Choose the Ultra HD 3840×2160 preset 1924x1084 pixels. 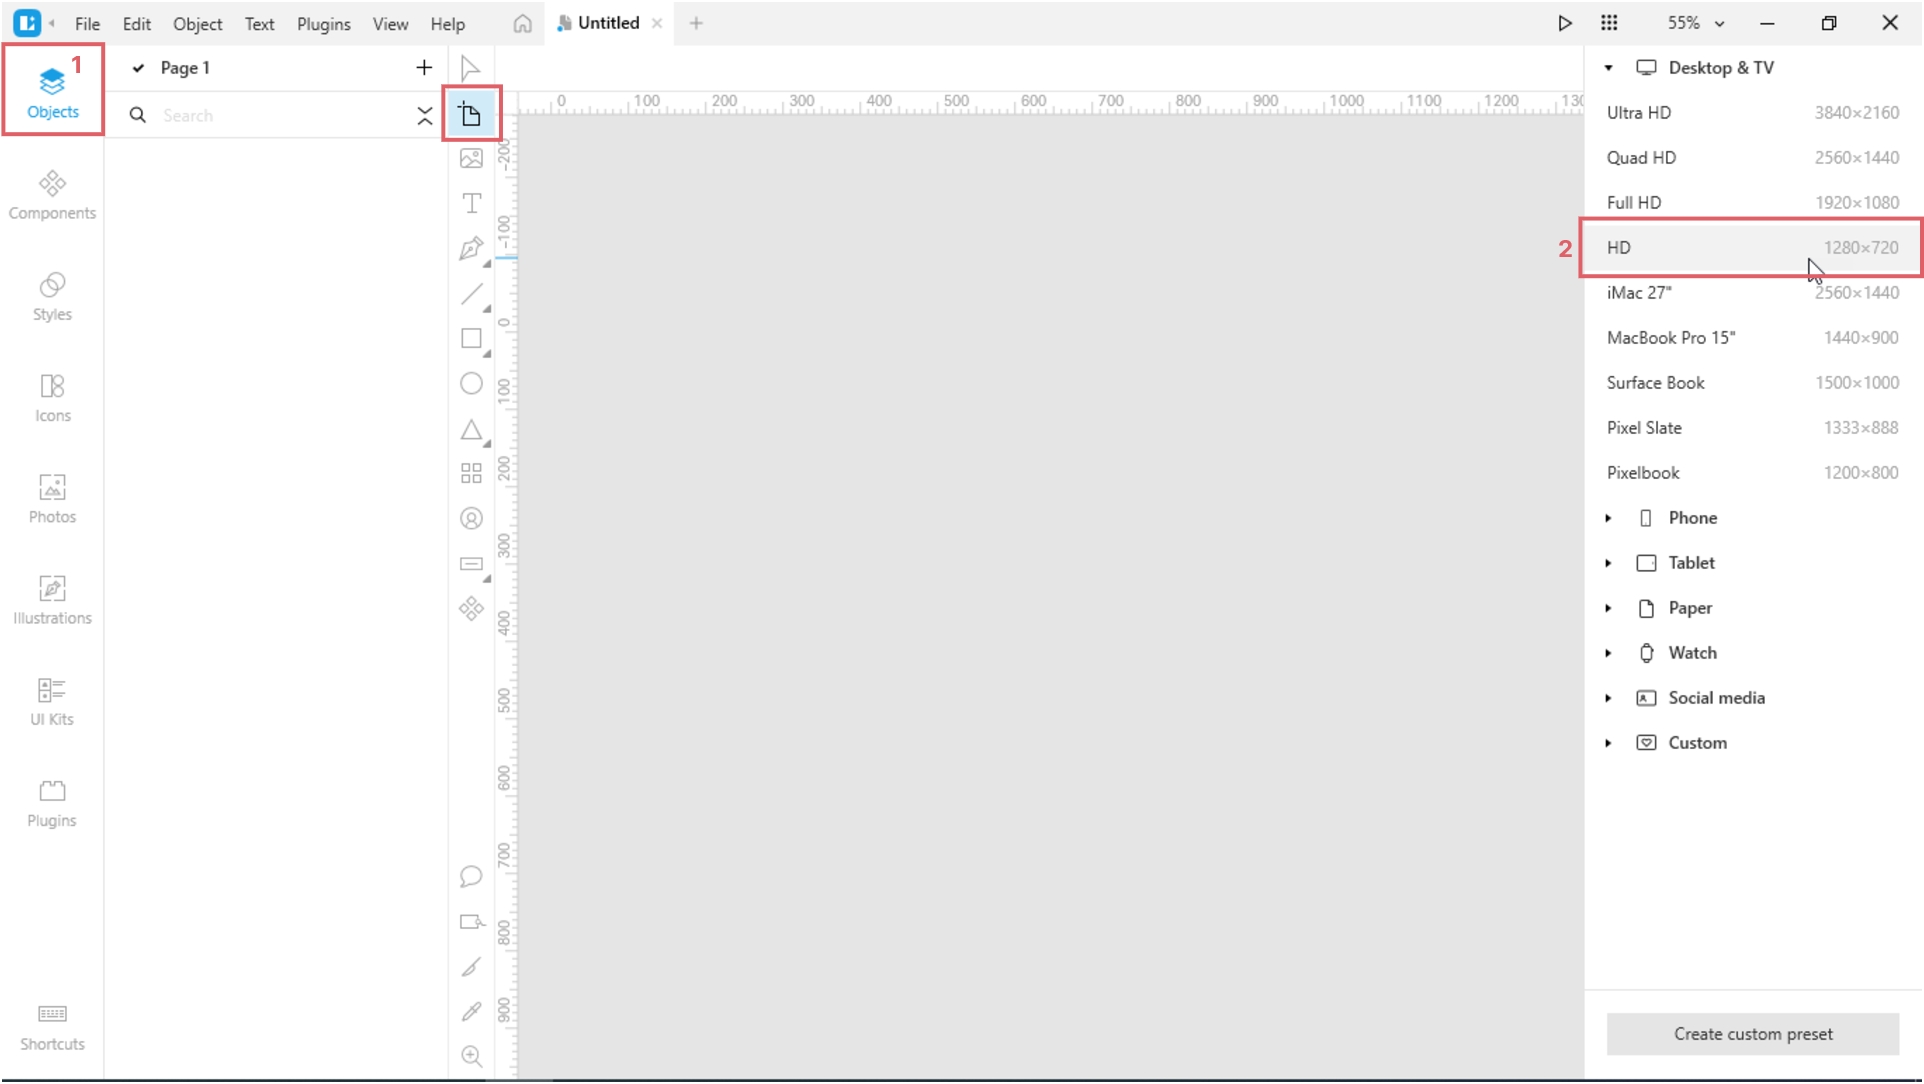(x=1752, y=113)
